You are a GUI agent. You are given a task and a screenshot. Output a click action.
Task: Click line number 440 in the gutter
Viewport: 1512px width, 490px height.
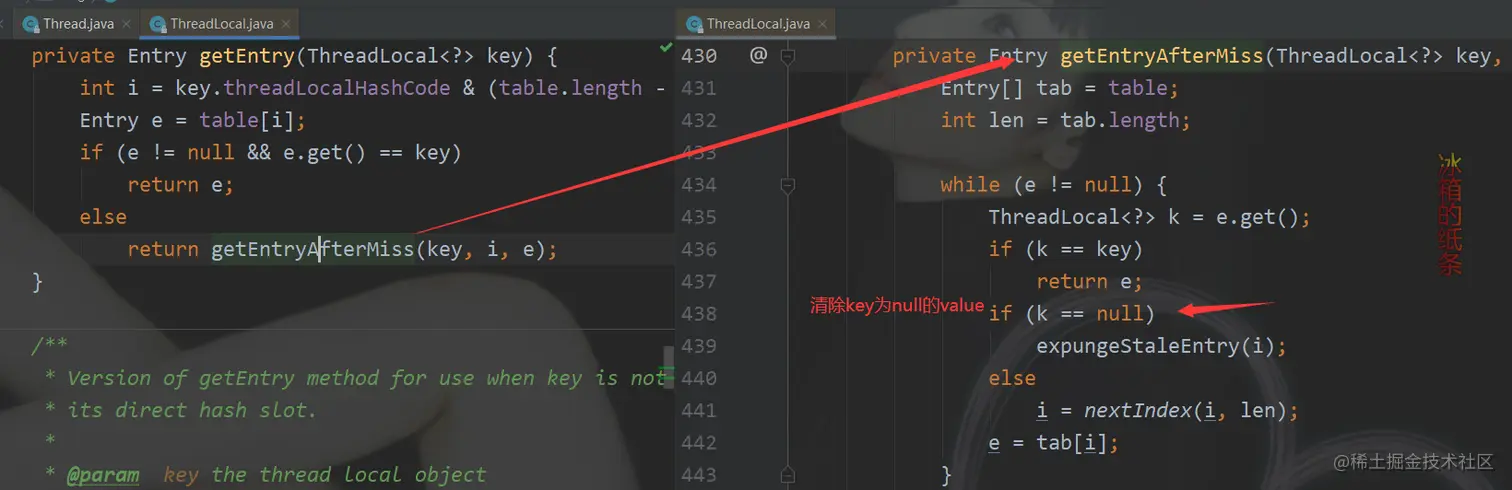coord(699,378)
